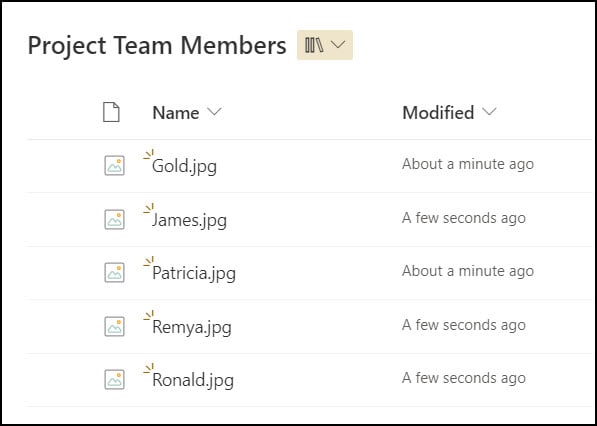
Task: Click the image icon for Gold.jpg
Action: [115, 166]
